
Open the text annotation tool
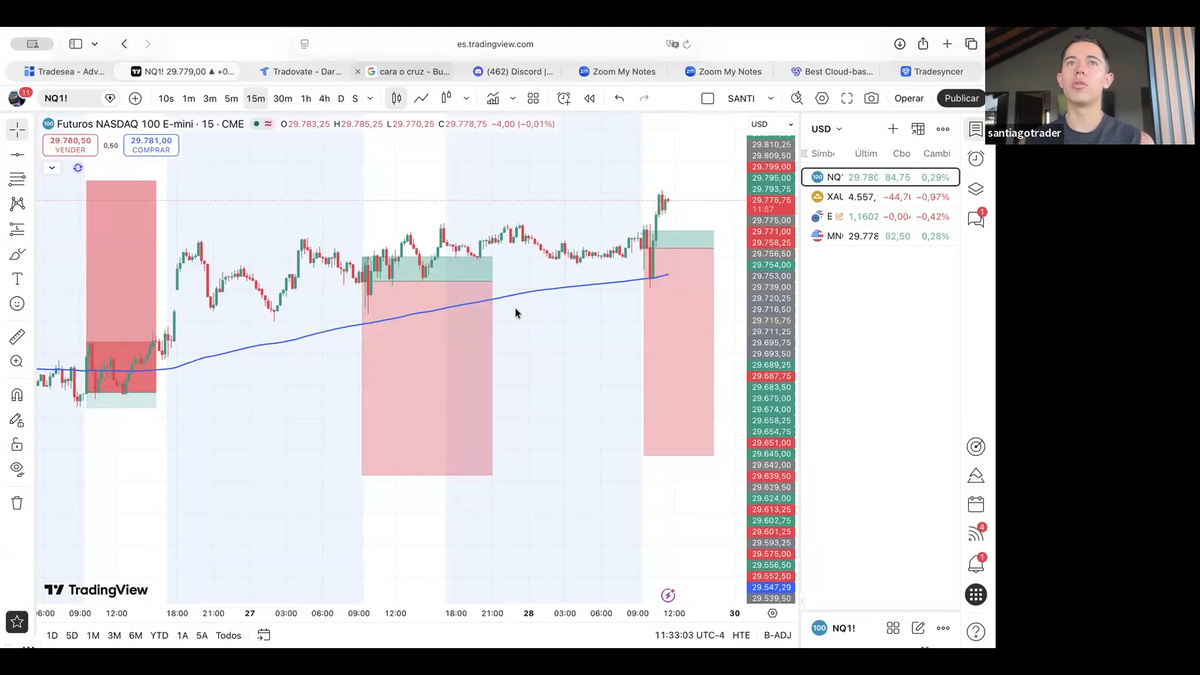(x=17, y=279)
